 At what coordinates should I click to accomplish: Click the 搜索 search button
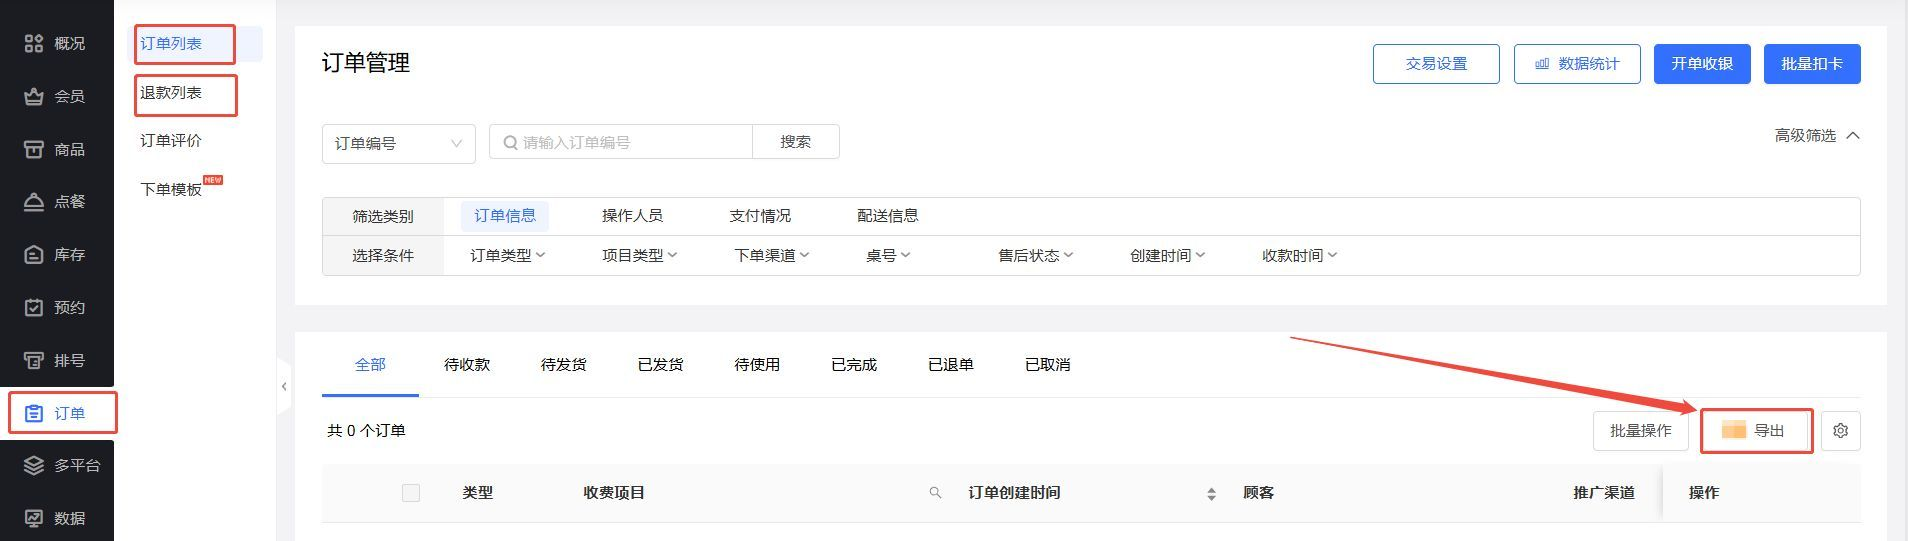[796, 142]
